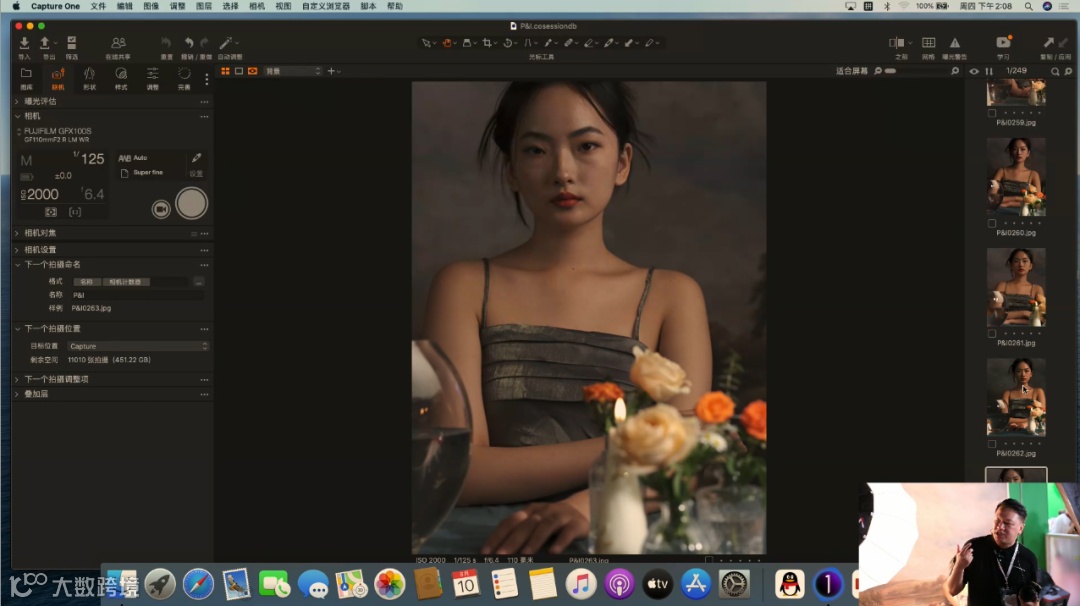This screenshot has height=606, width=1080.
Task: Click 适合屏幕 fit to screen
Action: point(851,71)
